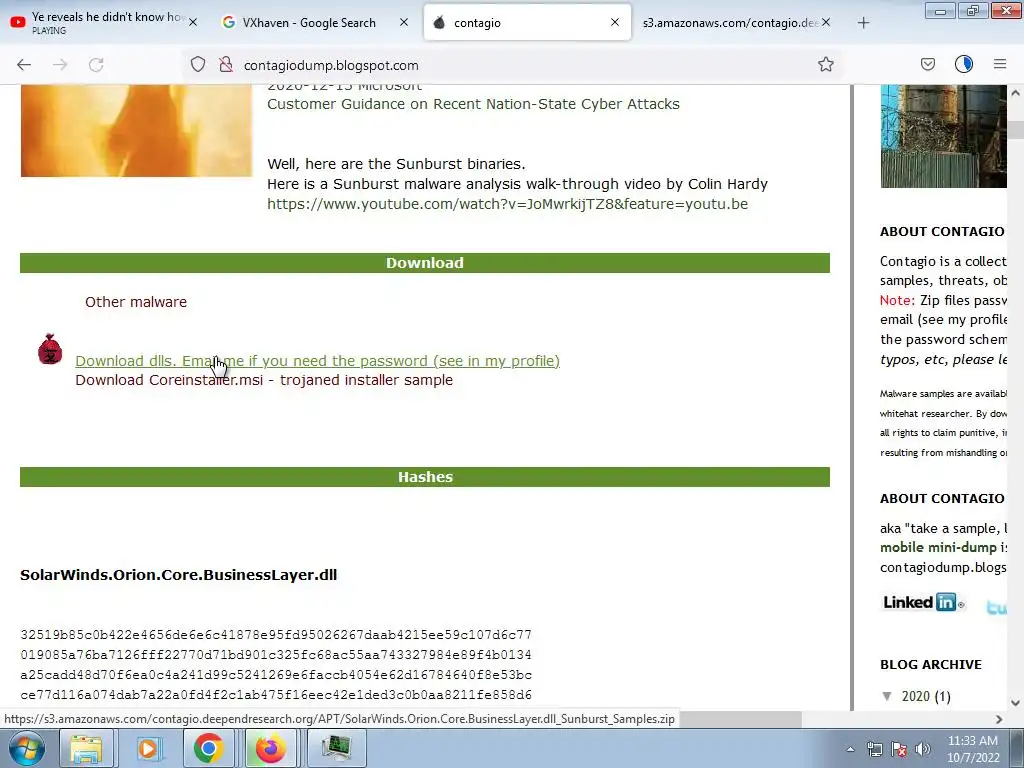Click the Other malware text
The image size is (1024, 768).
coord(136,302)
